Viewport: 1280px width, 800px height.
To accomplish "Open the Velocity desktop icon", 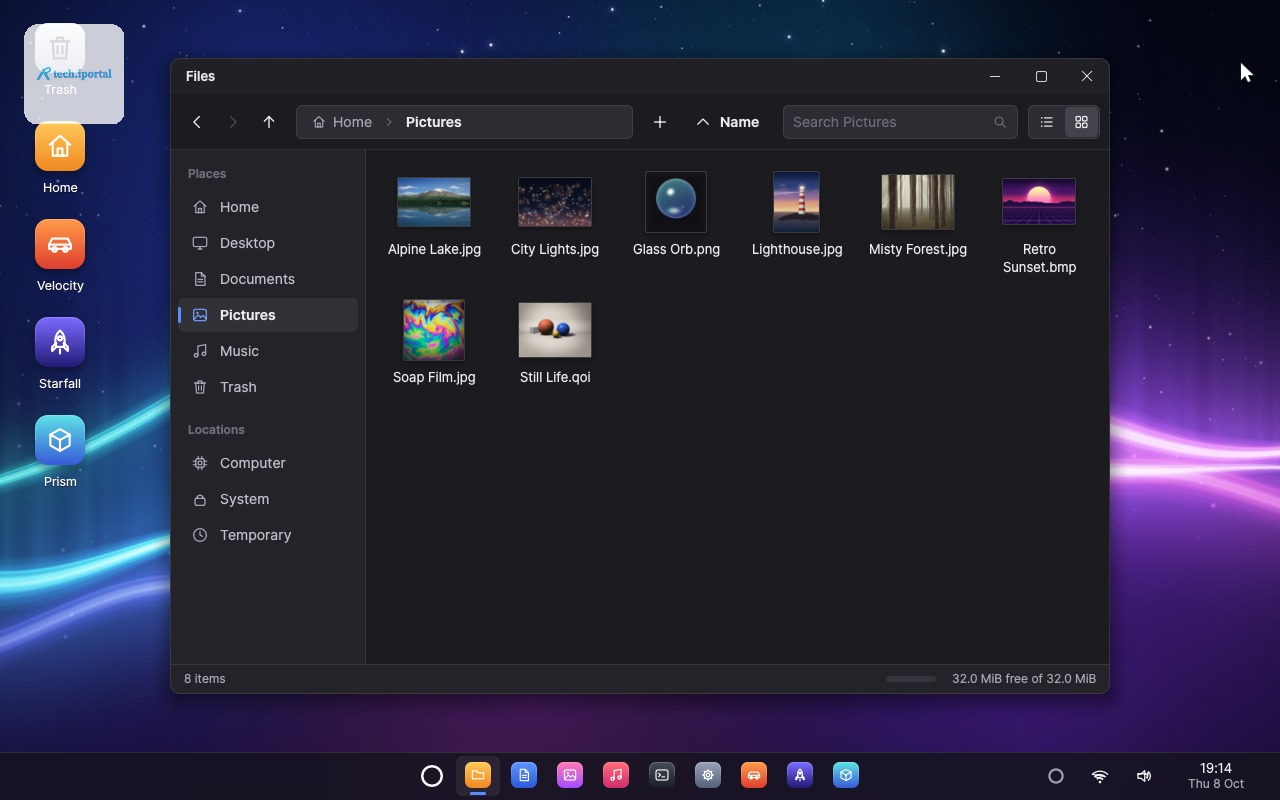I will (x=60, y=257).
